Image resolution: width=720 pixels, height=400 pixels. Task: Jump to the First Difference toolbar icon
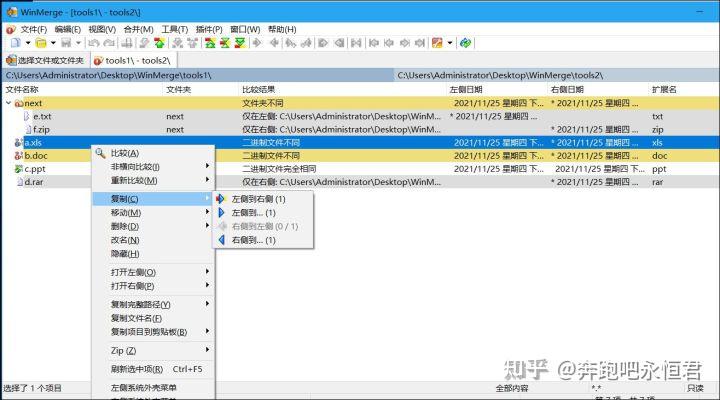click(210, 43)
